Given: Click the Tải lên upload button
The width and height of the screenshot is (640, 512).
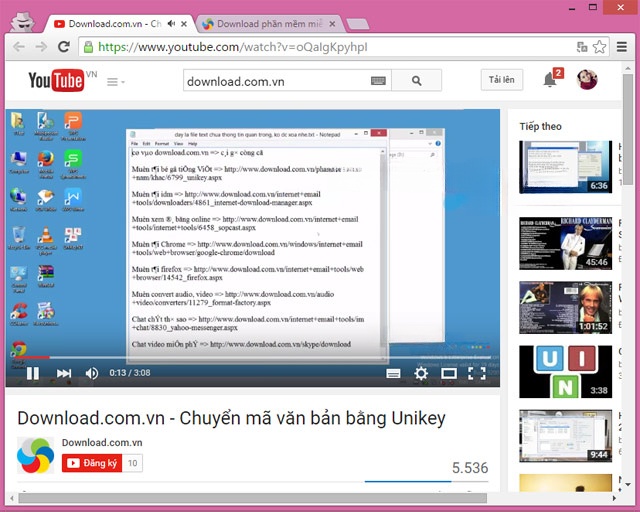Looking at the screenshot, I should pos(502,80).
